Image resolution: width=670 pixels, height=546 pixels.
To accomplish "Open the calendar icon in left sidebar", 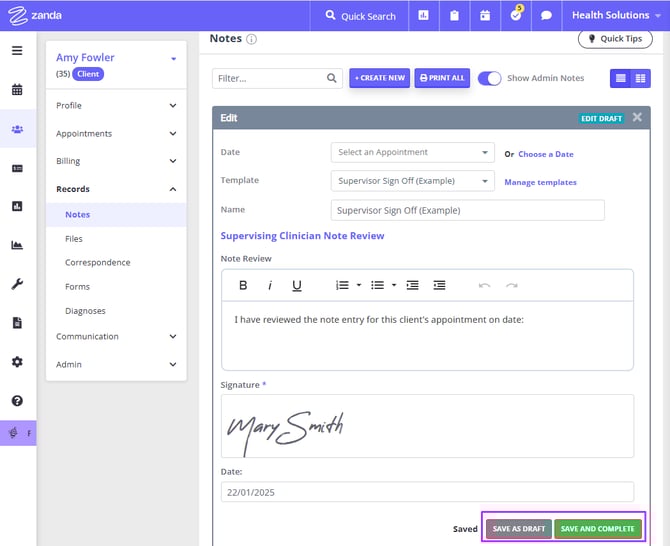I will [17, 89].
